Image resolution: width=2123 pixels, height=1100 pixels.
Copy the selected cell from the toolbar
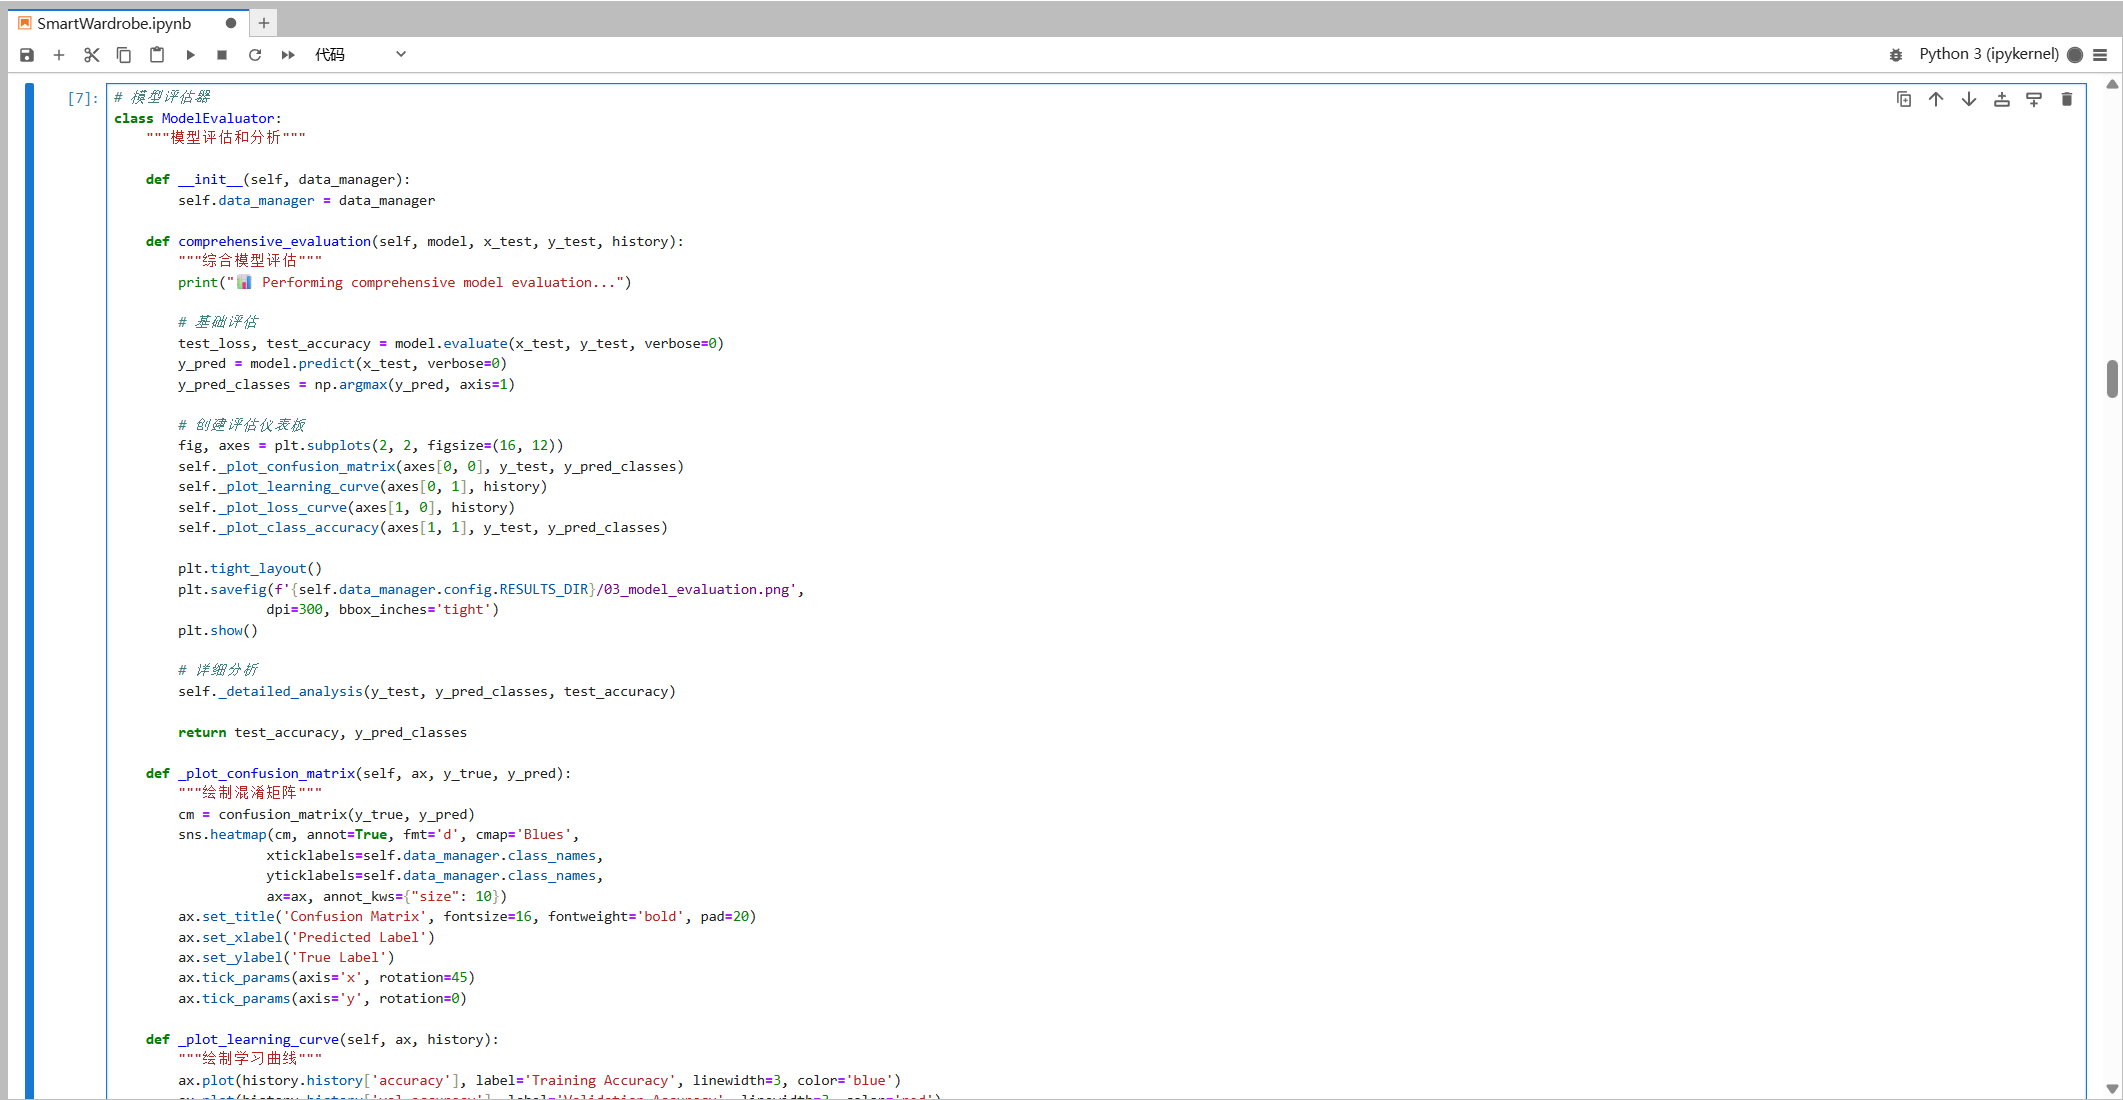[x=124, y=55]
